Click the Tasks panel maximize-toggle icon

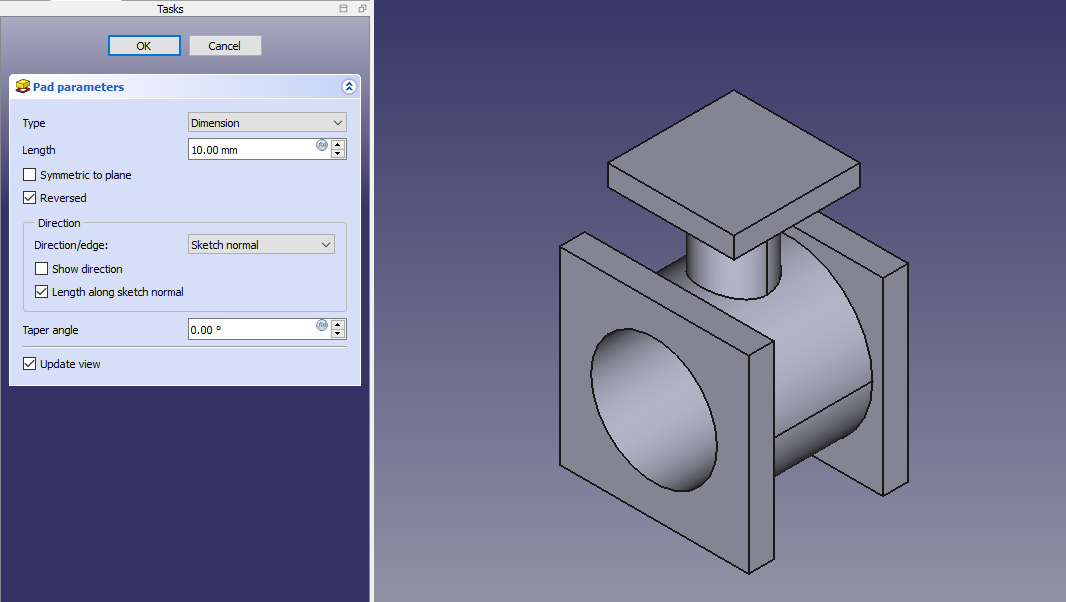tap(344, 9)
